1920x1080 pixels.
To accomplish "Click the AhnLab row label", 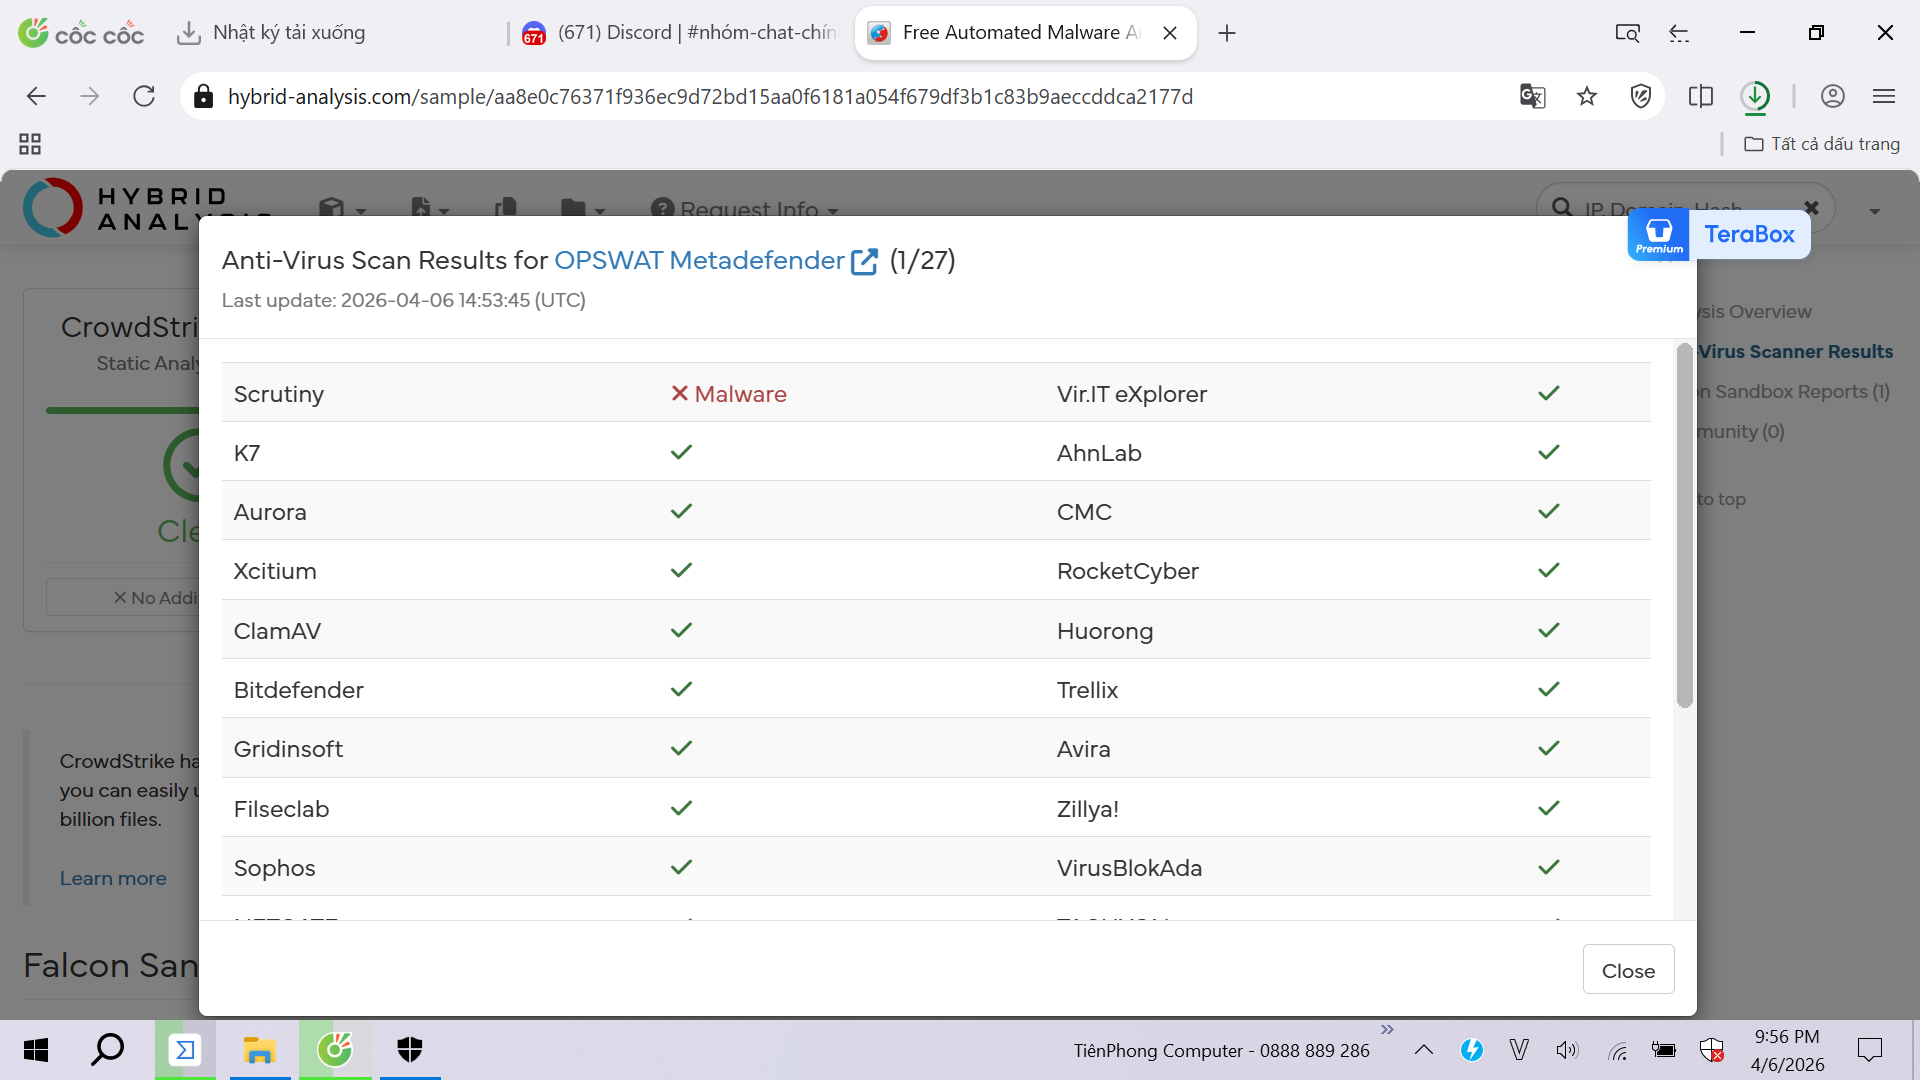I will coord(1099,453).
